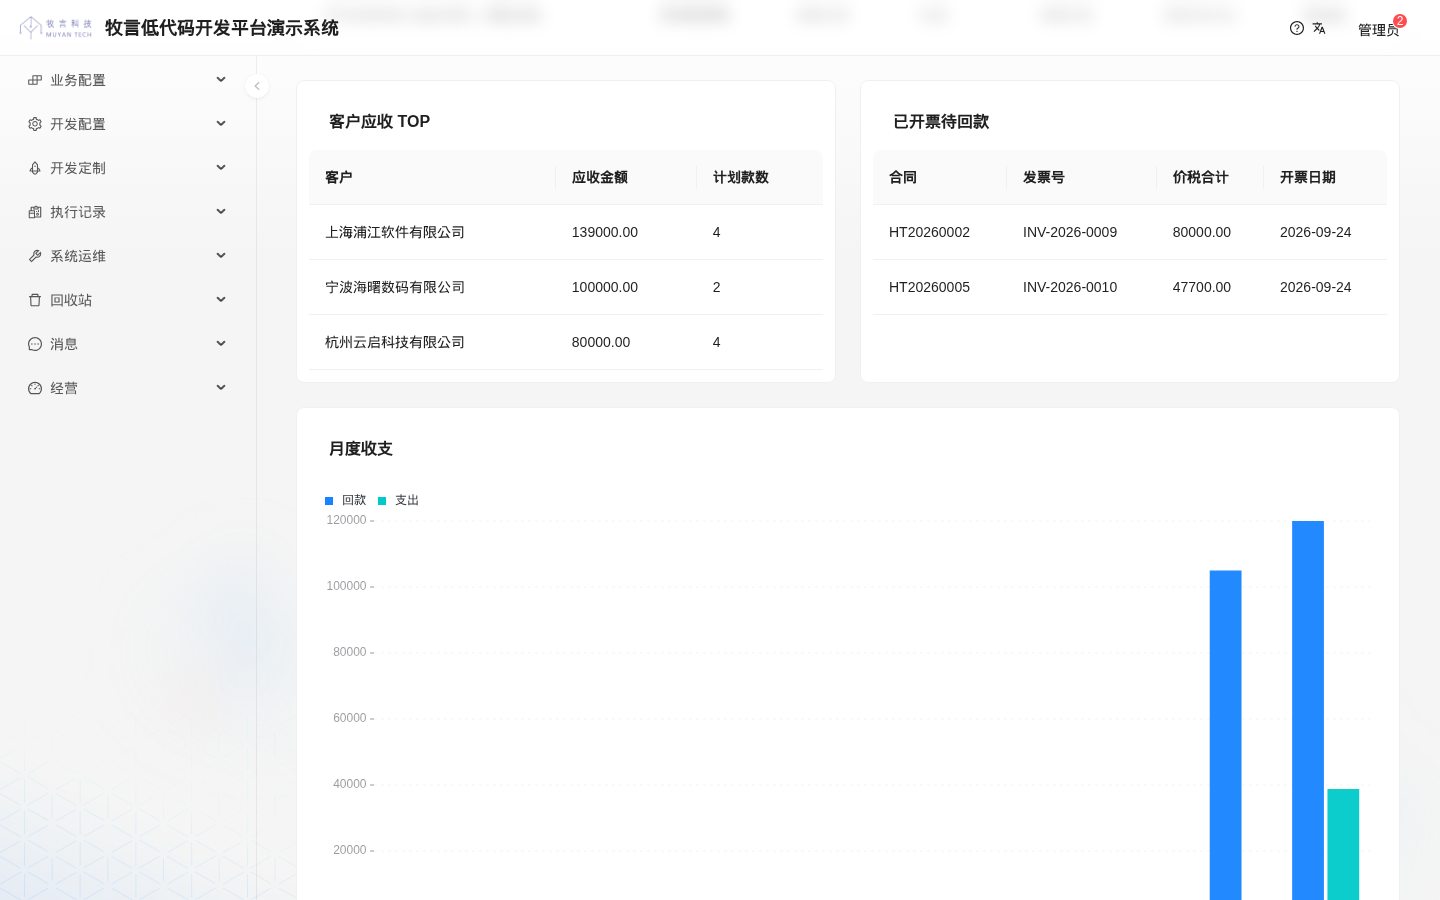Expand the 业务配置 menu chevron
The height and width of the screenshot is (900, 1440).
[221, 80]
